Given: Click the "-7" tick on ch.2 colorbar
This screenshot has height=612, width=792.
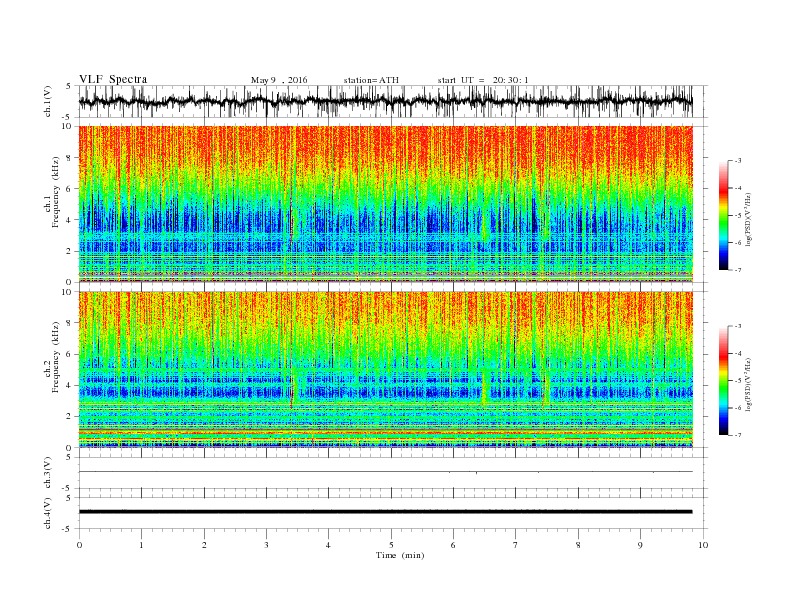Looking at the screenshot, I should point(737,435).
